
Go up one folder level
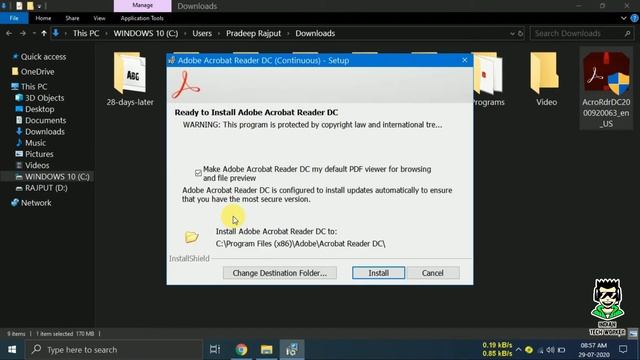click(x=44, y=33)
